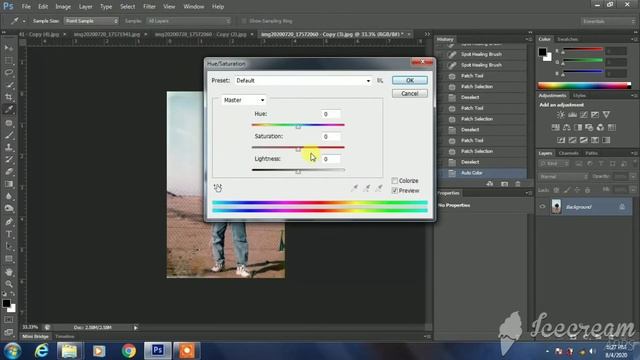
Task: Add a Vibrance adjustment from Adjustments panel
Action: tap(606, 115)
